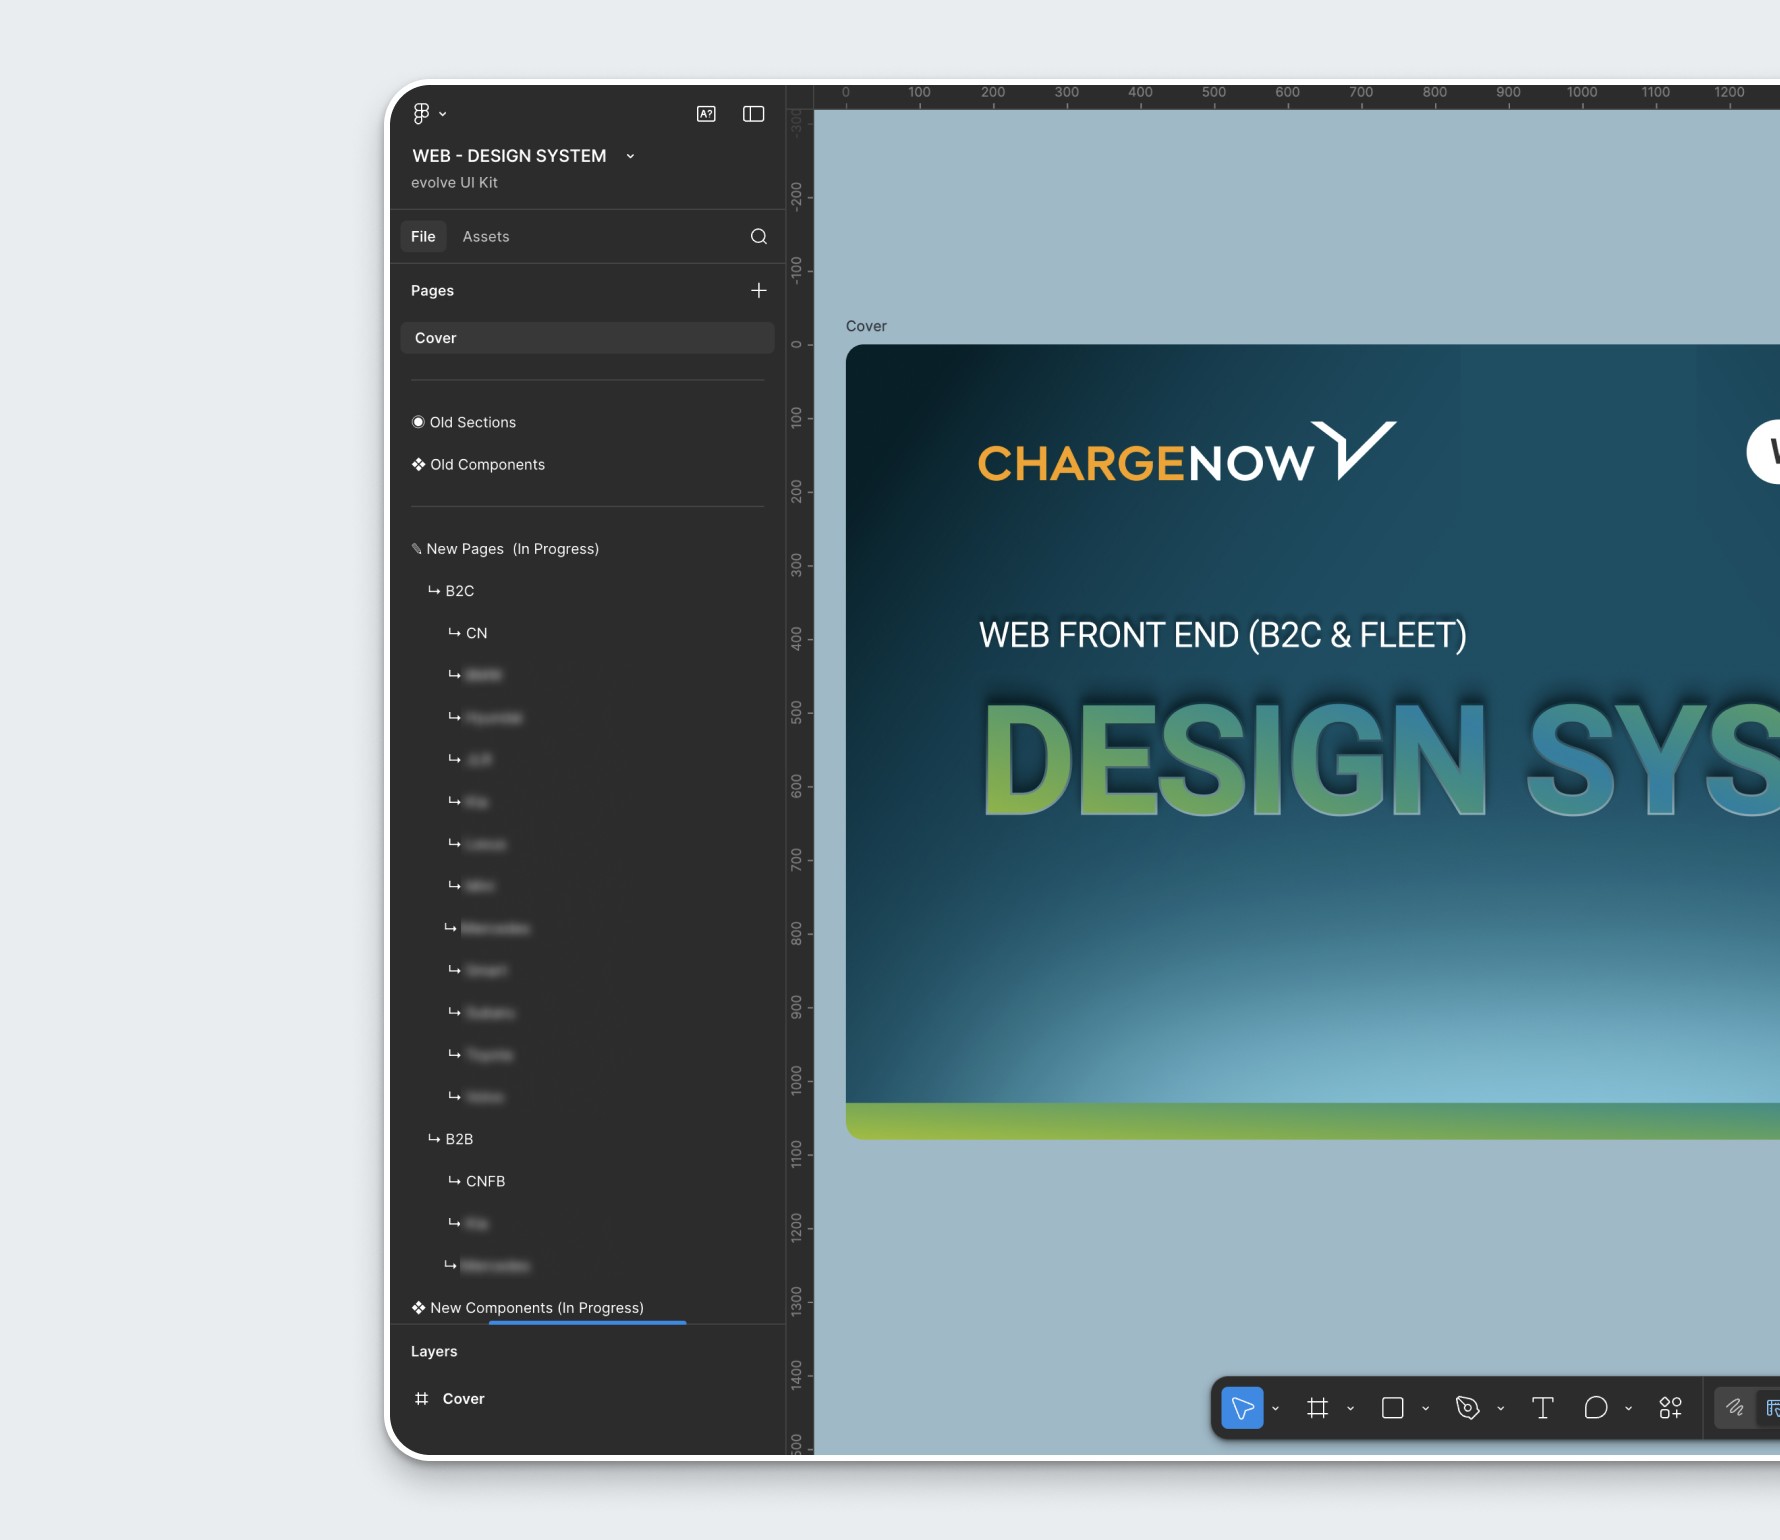
Task: Open the Comment tool options dropdown
Action: 1628,1409
